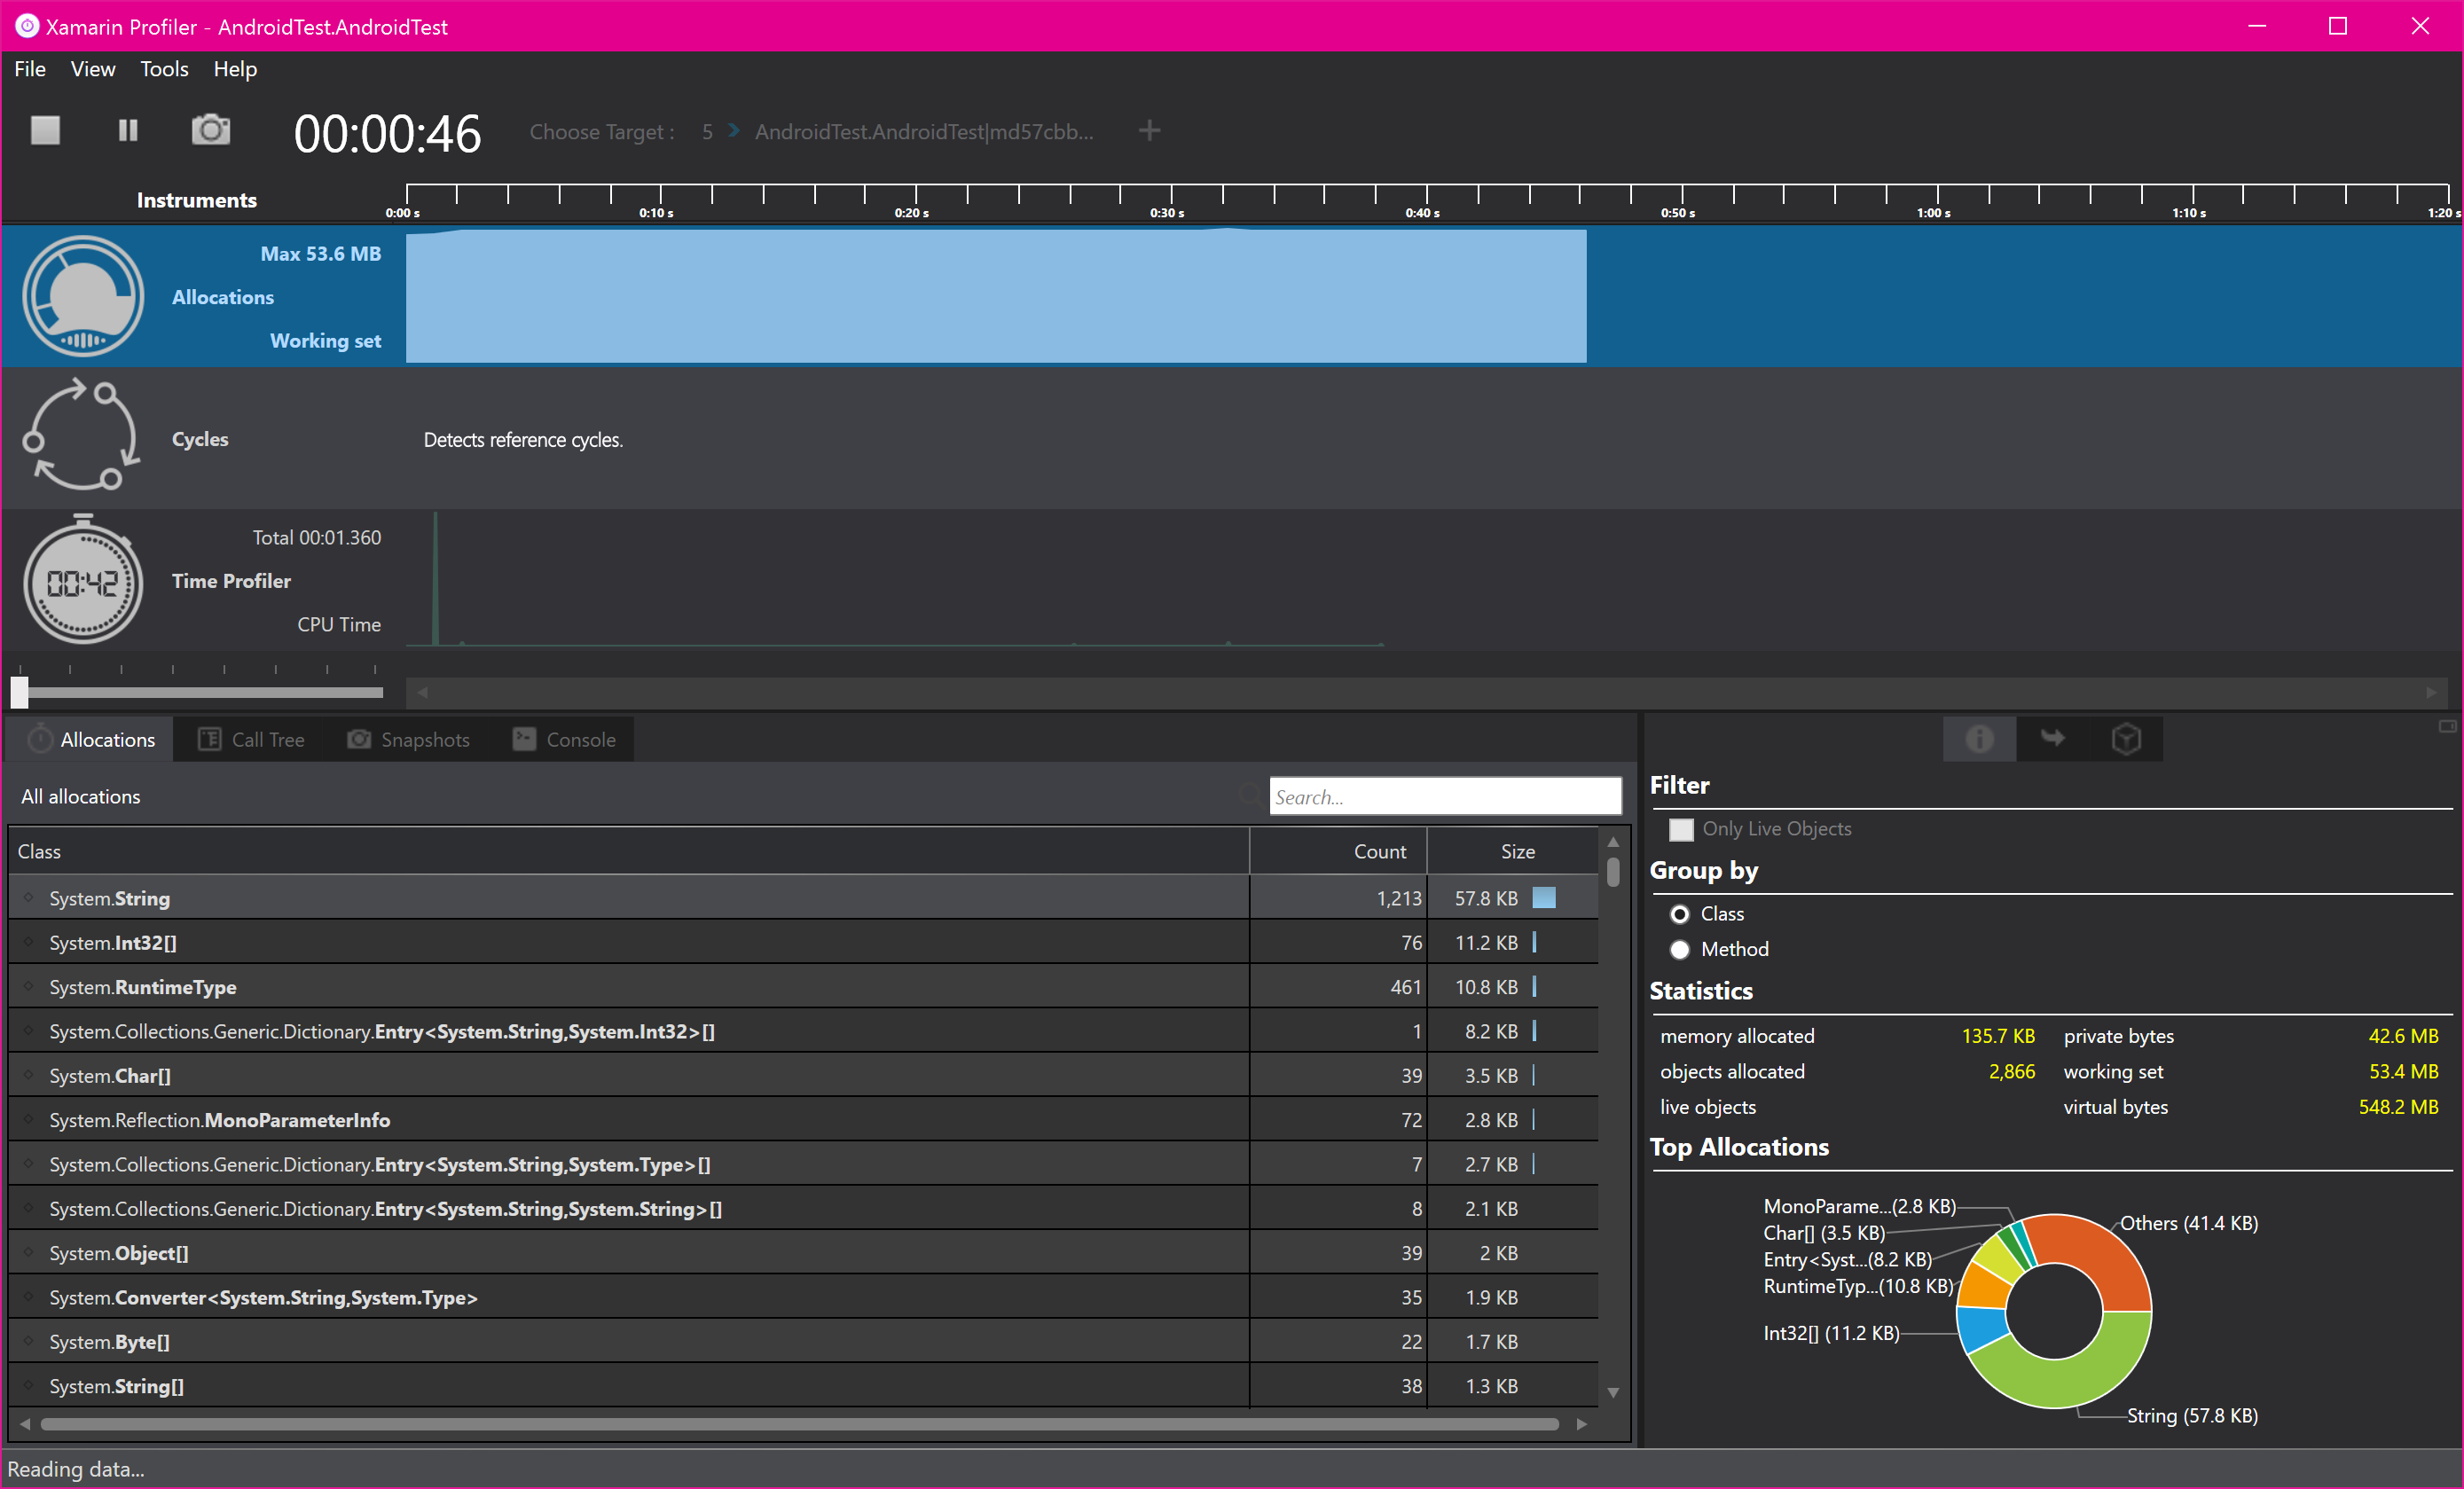Click the Allocations instrument gauge icon
This screenshot has width=2464, height=1489.
[x=83, y=296]
